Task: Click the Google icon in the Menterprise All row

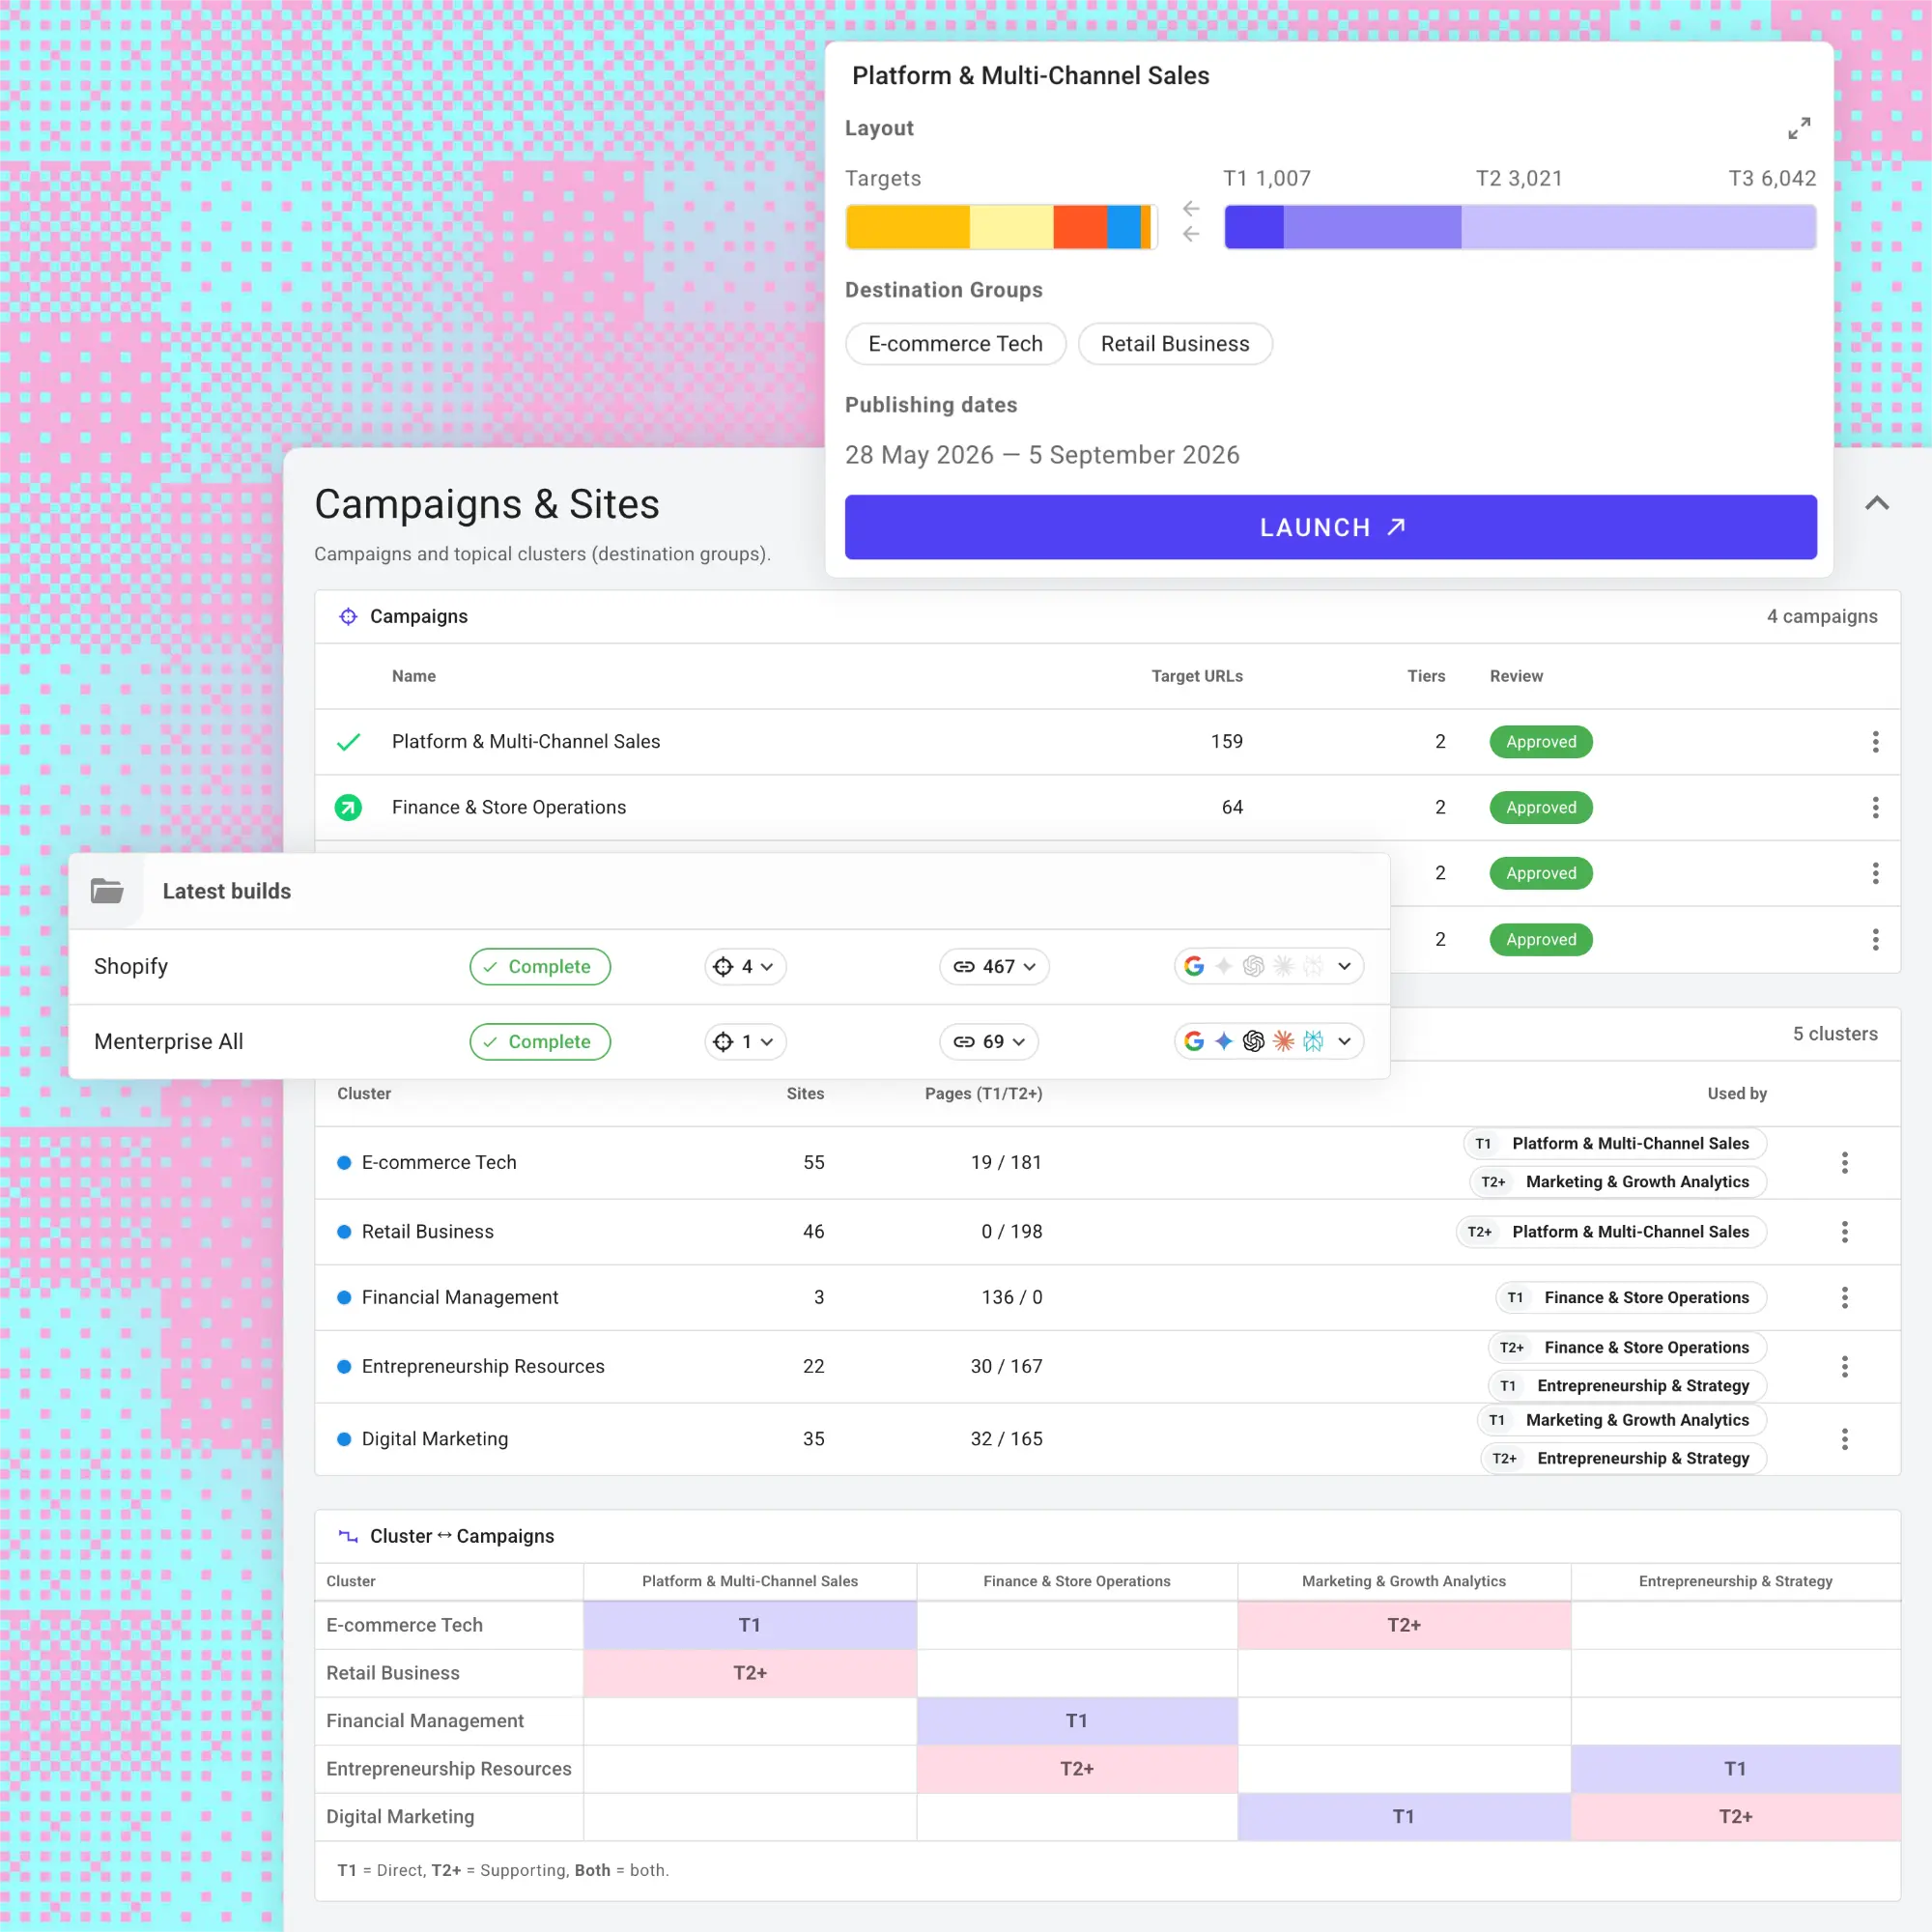Action: pyautogui.click(x=1194, y=1041)
